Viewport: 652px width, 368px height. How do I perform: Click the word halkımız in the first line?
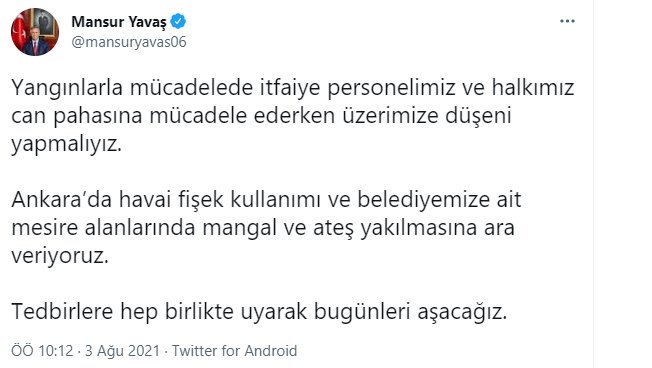533,88
